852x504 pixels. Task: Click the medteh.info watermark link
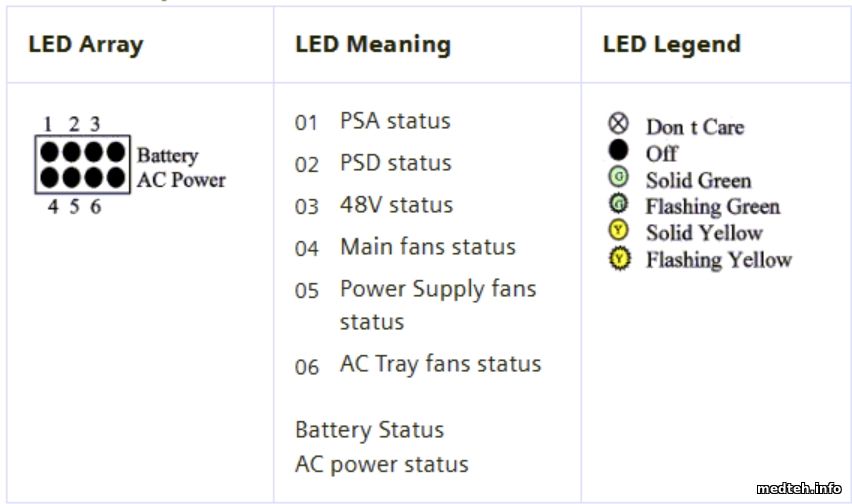[799, 488]
